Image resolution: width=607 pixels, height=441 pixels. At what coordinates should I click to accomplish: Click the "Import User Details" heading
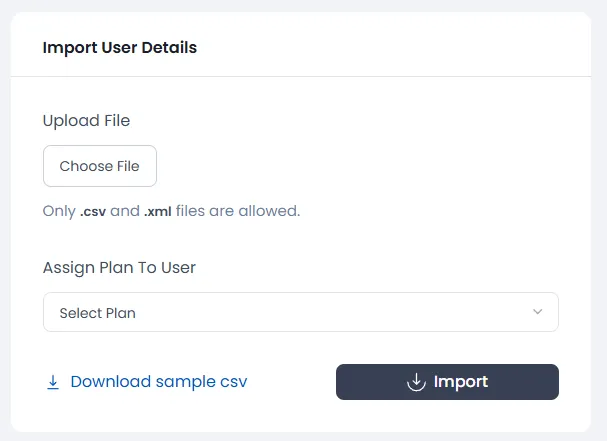pos(119,47)
